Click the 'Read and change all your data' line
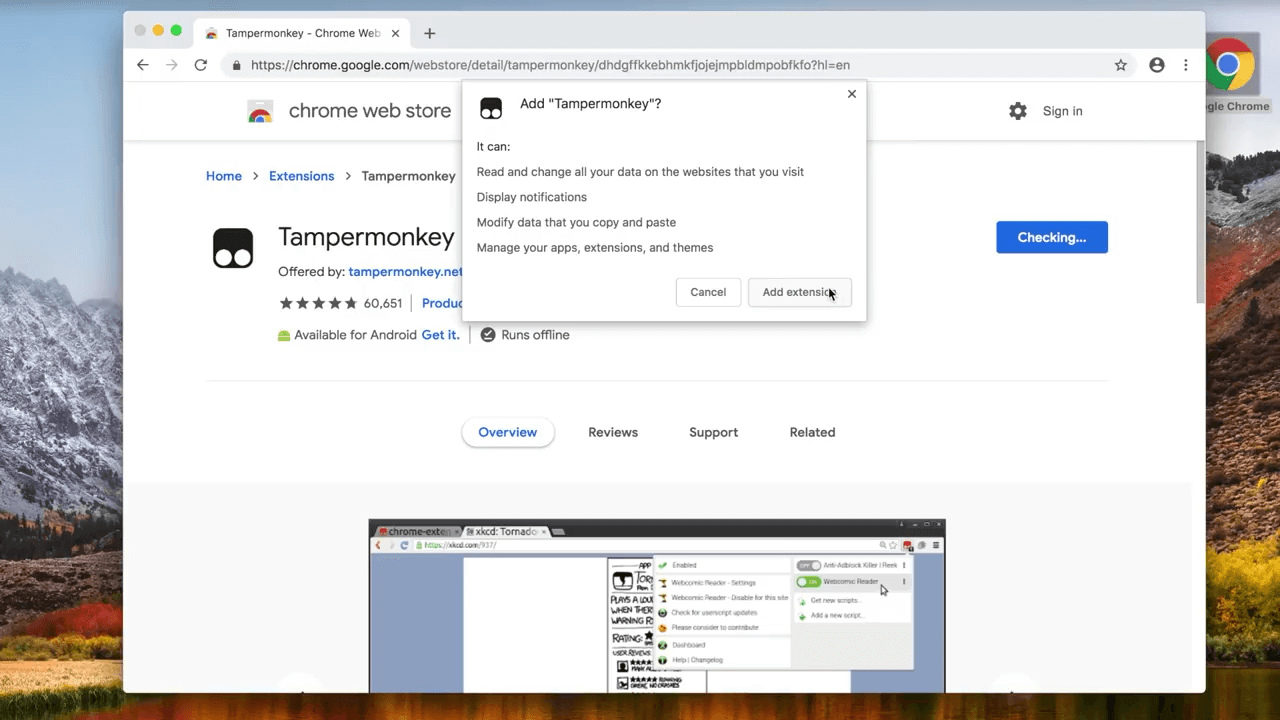1280x720 pixels. tap(640, 172)
